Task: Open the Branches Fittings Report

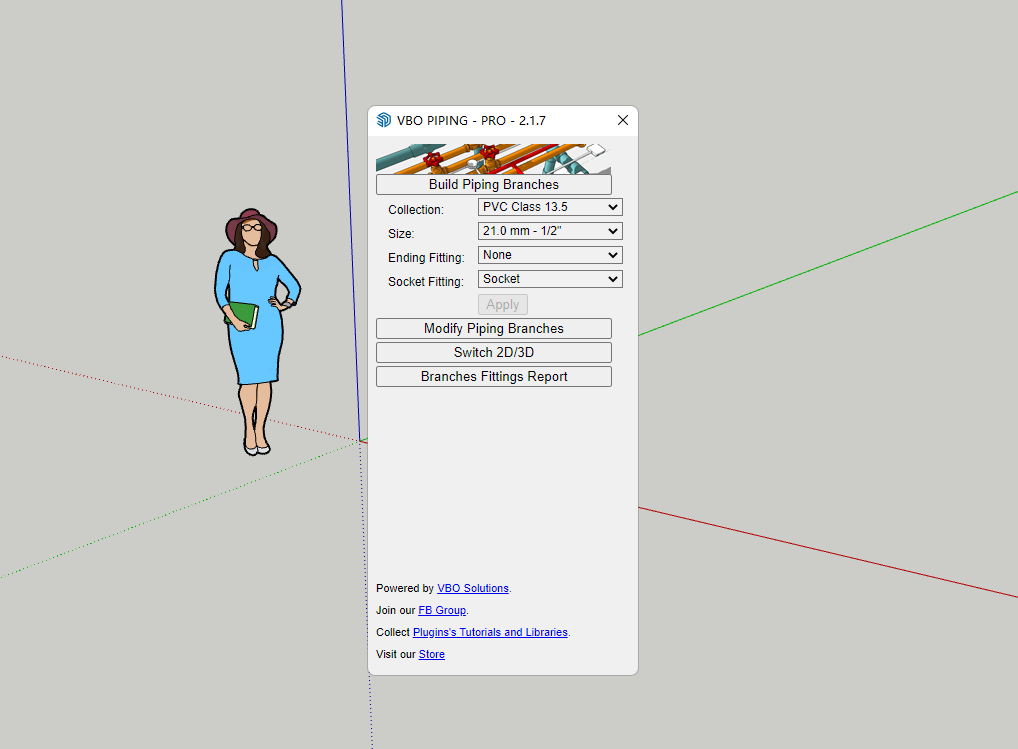Action: [493, 377]
